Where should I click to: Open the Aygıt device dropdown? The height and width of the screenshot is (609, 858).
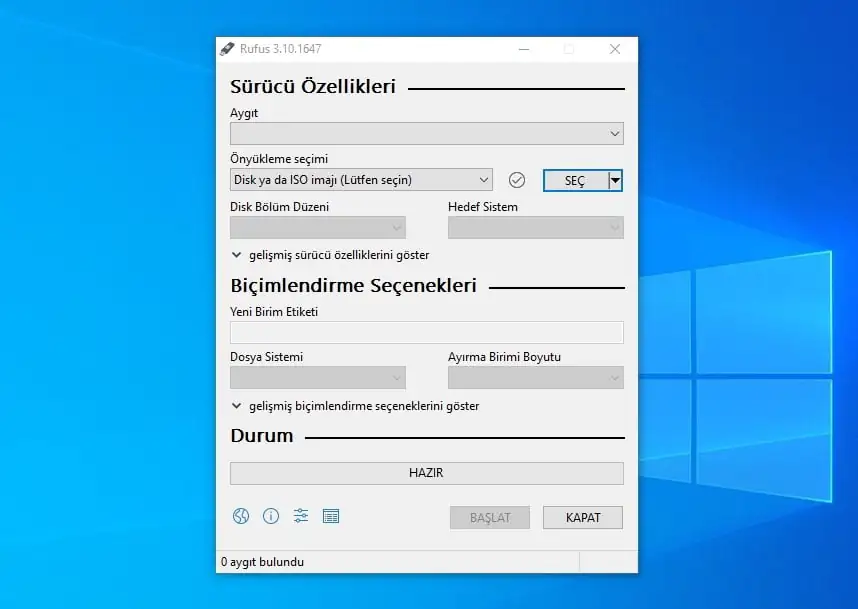tap(426, 133)
